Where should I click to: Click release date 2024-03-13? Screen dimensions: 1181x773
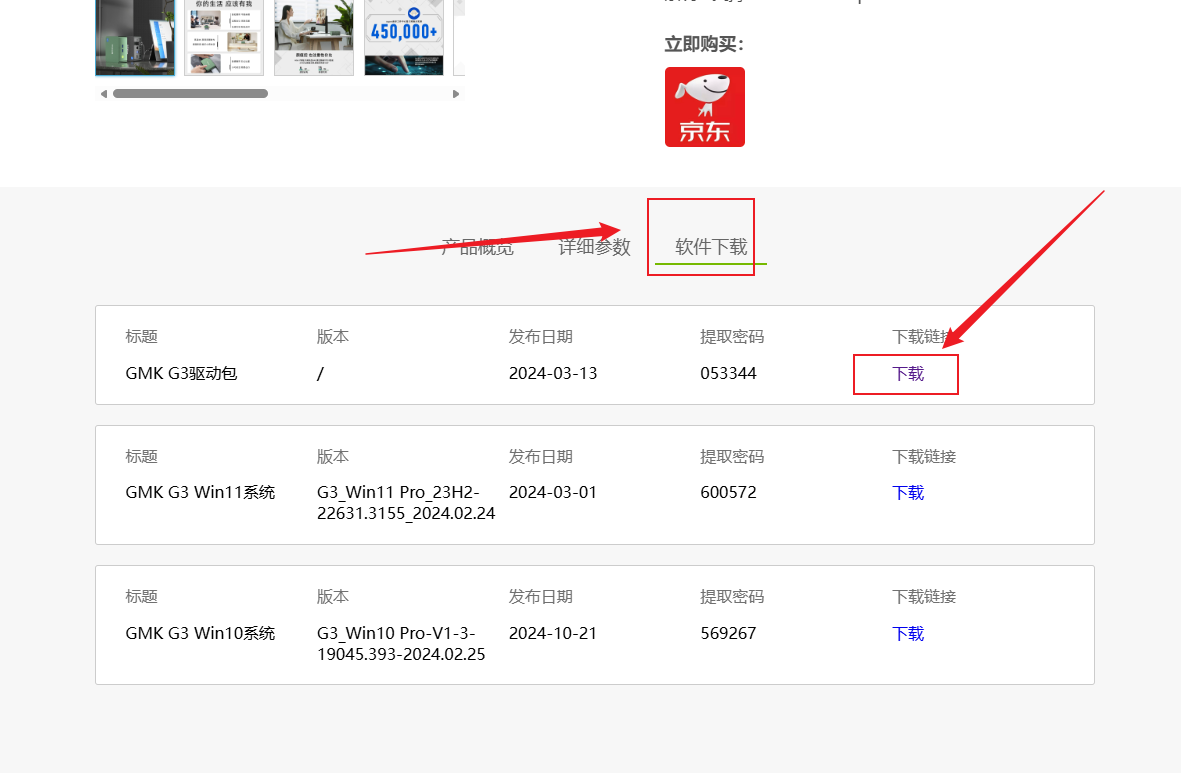(x=553, y=374)
